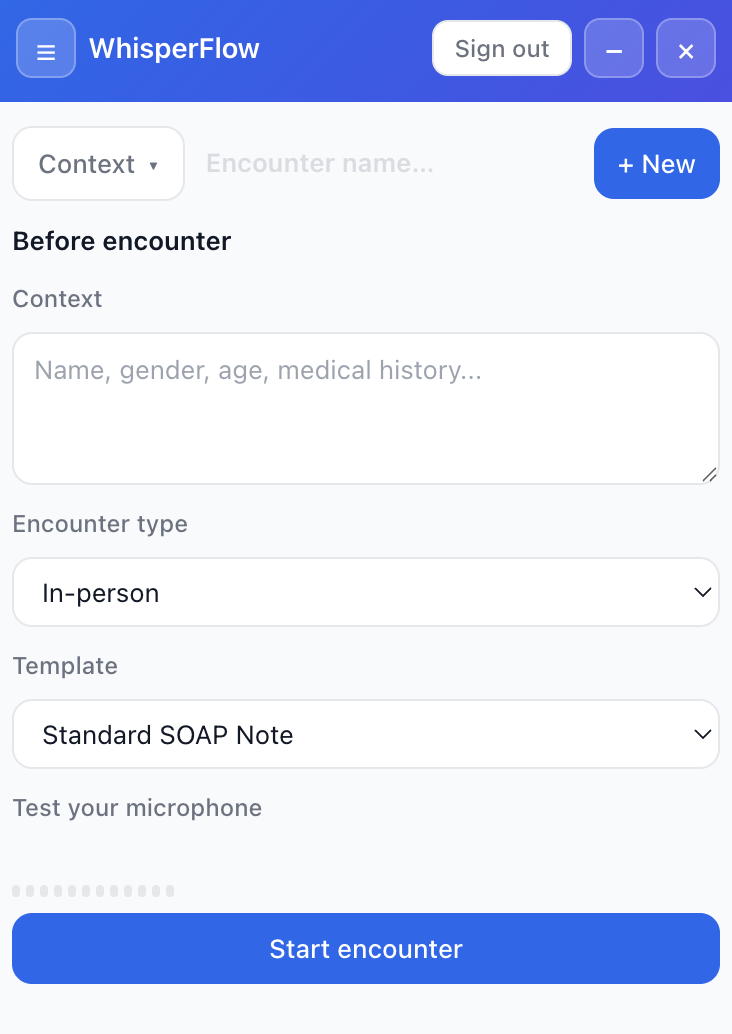
Task: Click the Context label above the text area
Action: (57, 299)
